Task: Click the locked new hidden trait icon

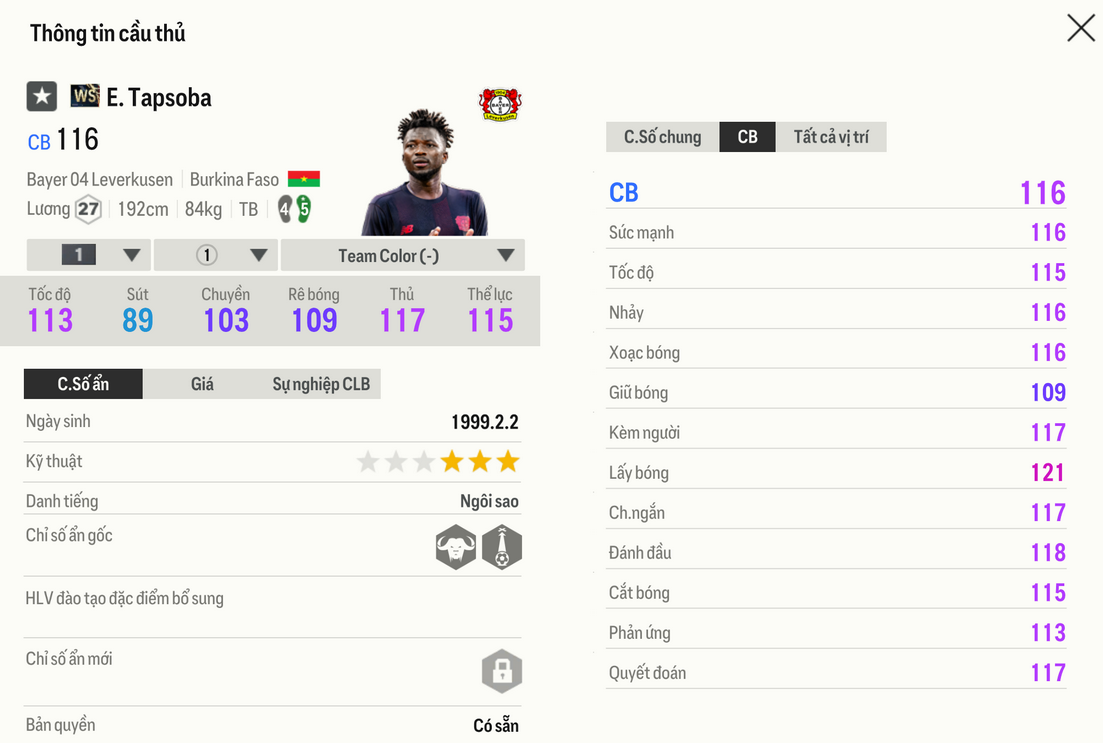Action: [502, 671]
